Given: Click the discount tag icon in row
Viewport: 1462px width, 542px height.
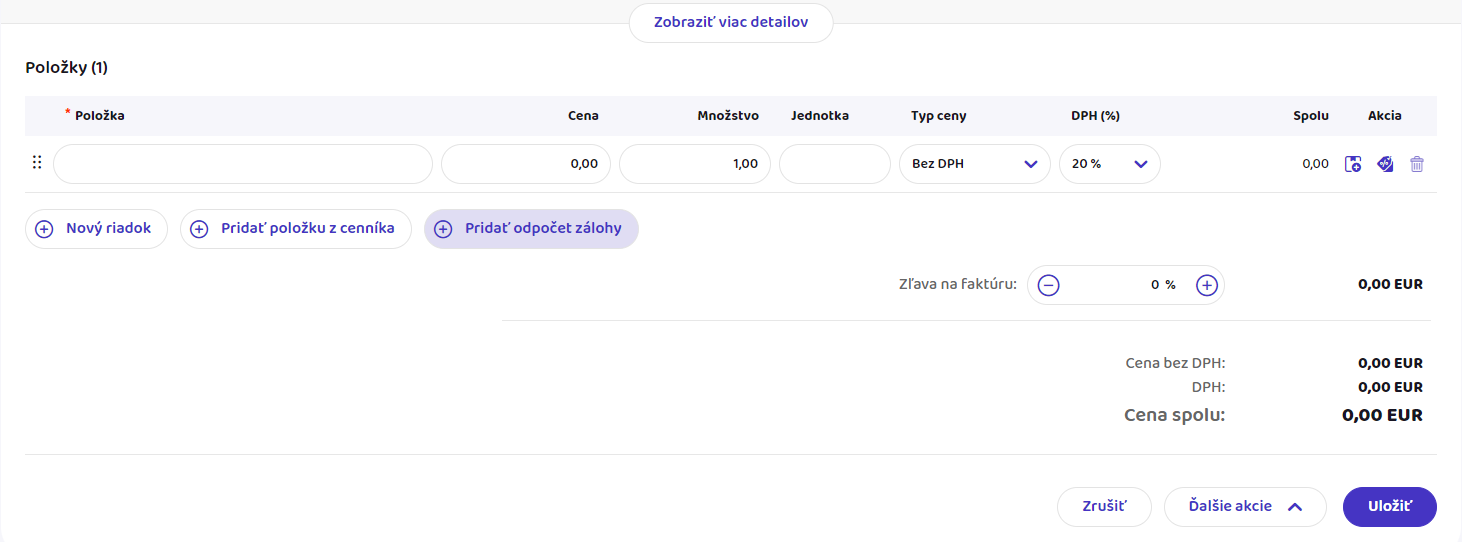Looking at the screenshot, I should (x=1385, y=164).
